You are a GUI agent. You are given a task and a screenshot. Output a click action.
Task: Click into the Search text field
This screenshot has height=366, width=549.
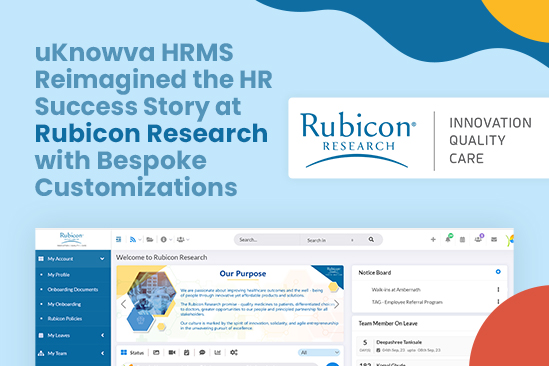267,240
